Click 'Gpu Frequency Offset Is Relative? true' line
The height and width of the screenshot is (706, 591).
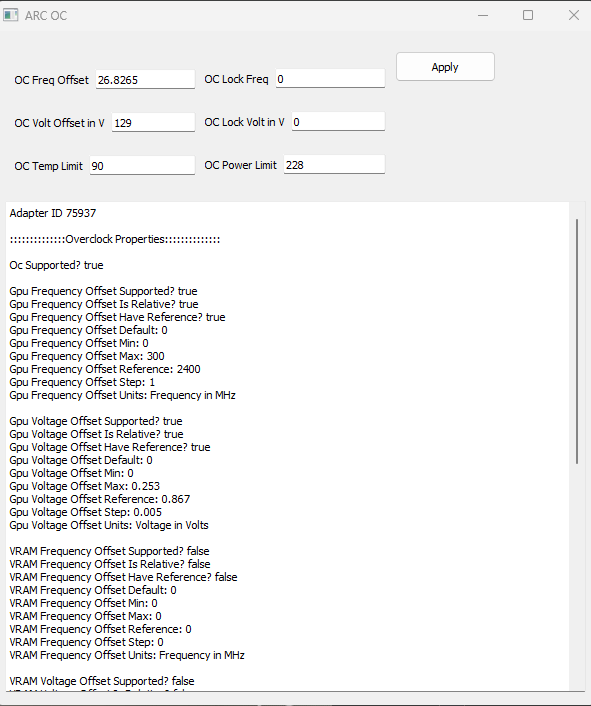pyautogui.click(x=104, y=304)
